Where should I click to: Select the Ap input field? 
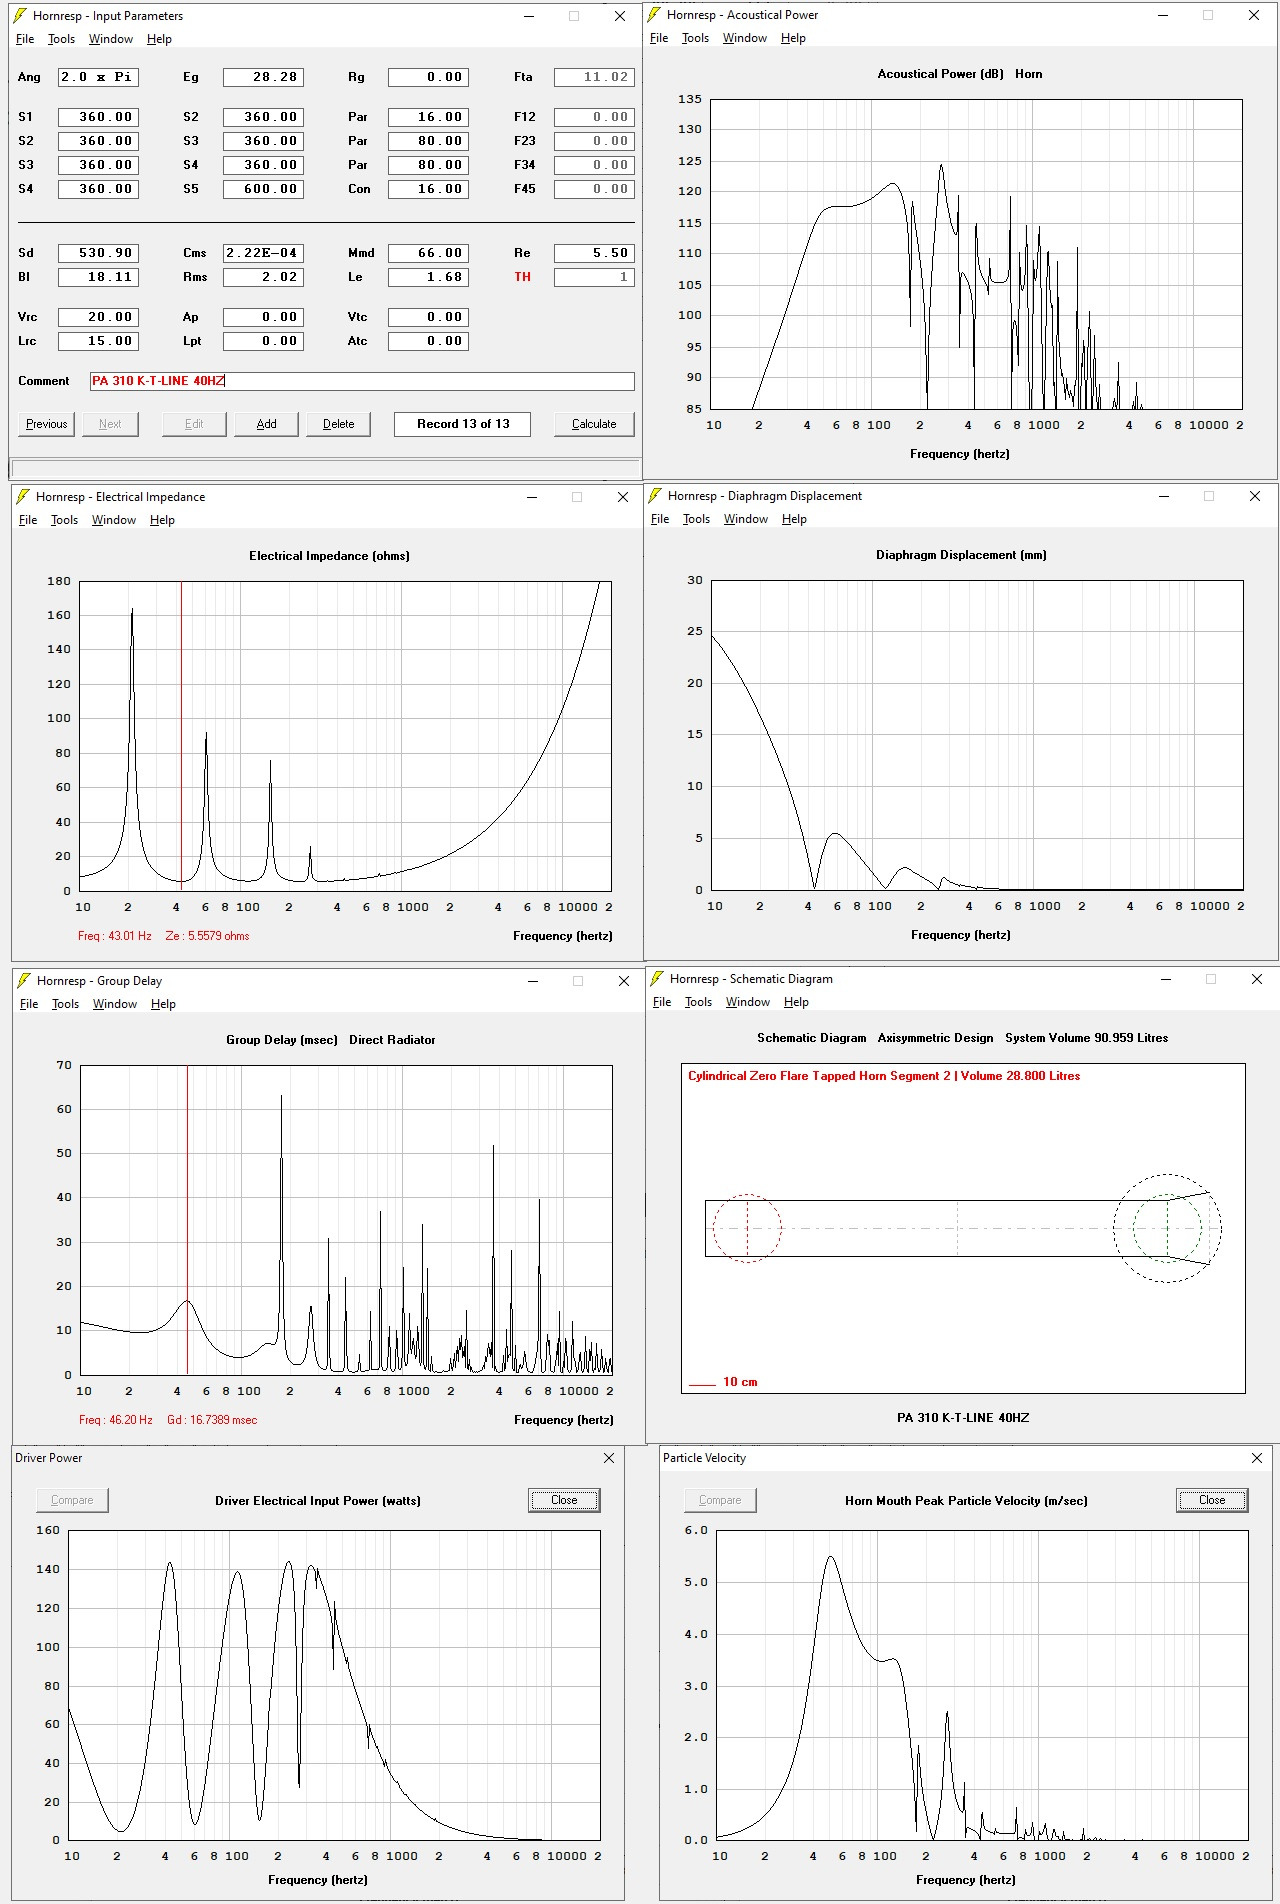[263, 317]
